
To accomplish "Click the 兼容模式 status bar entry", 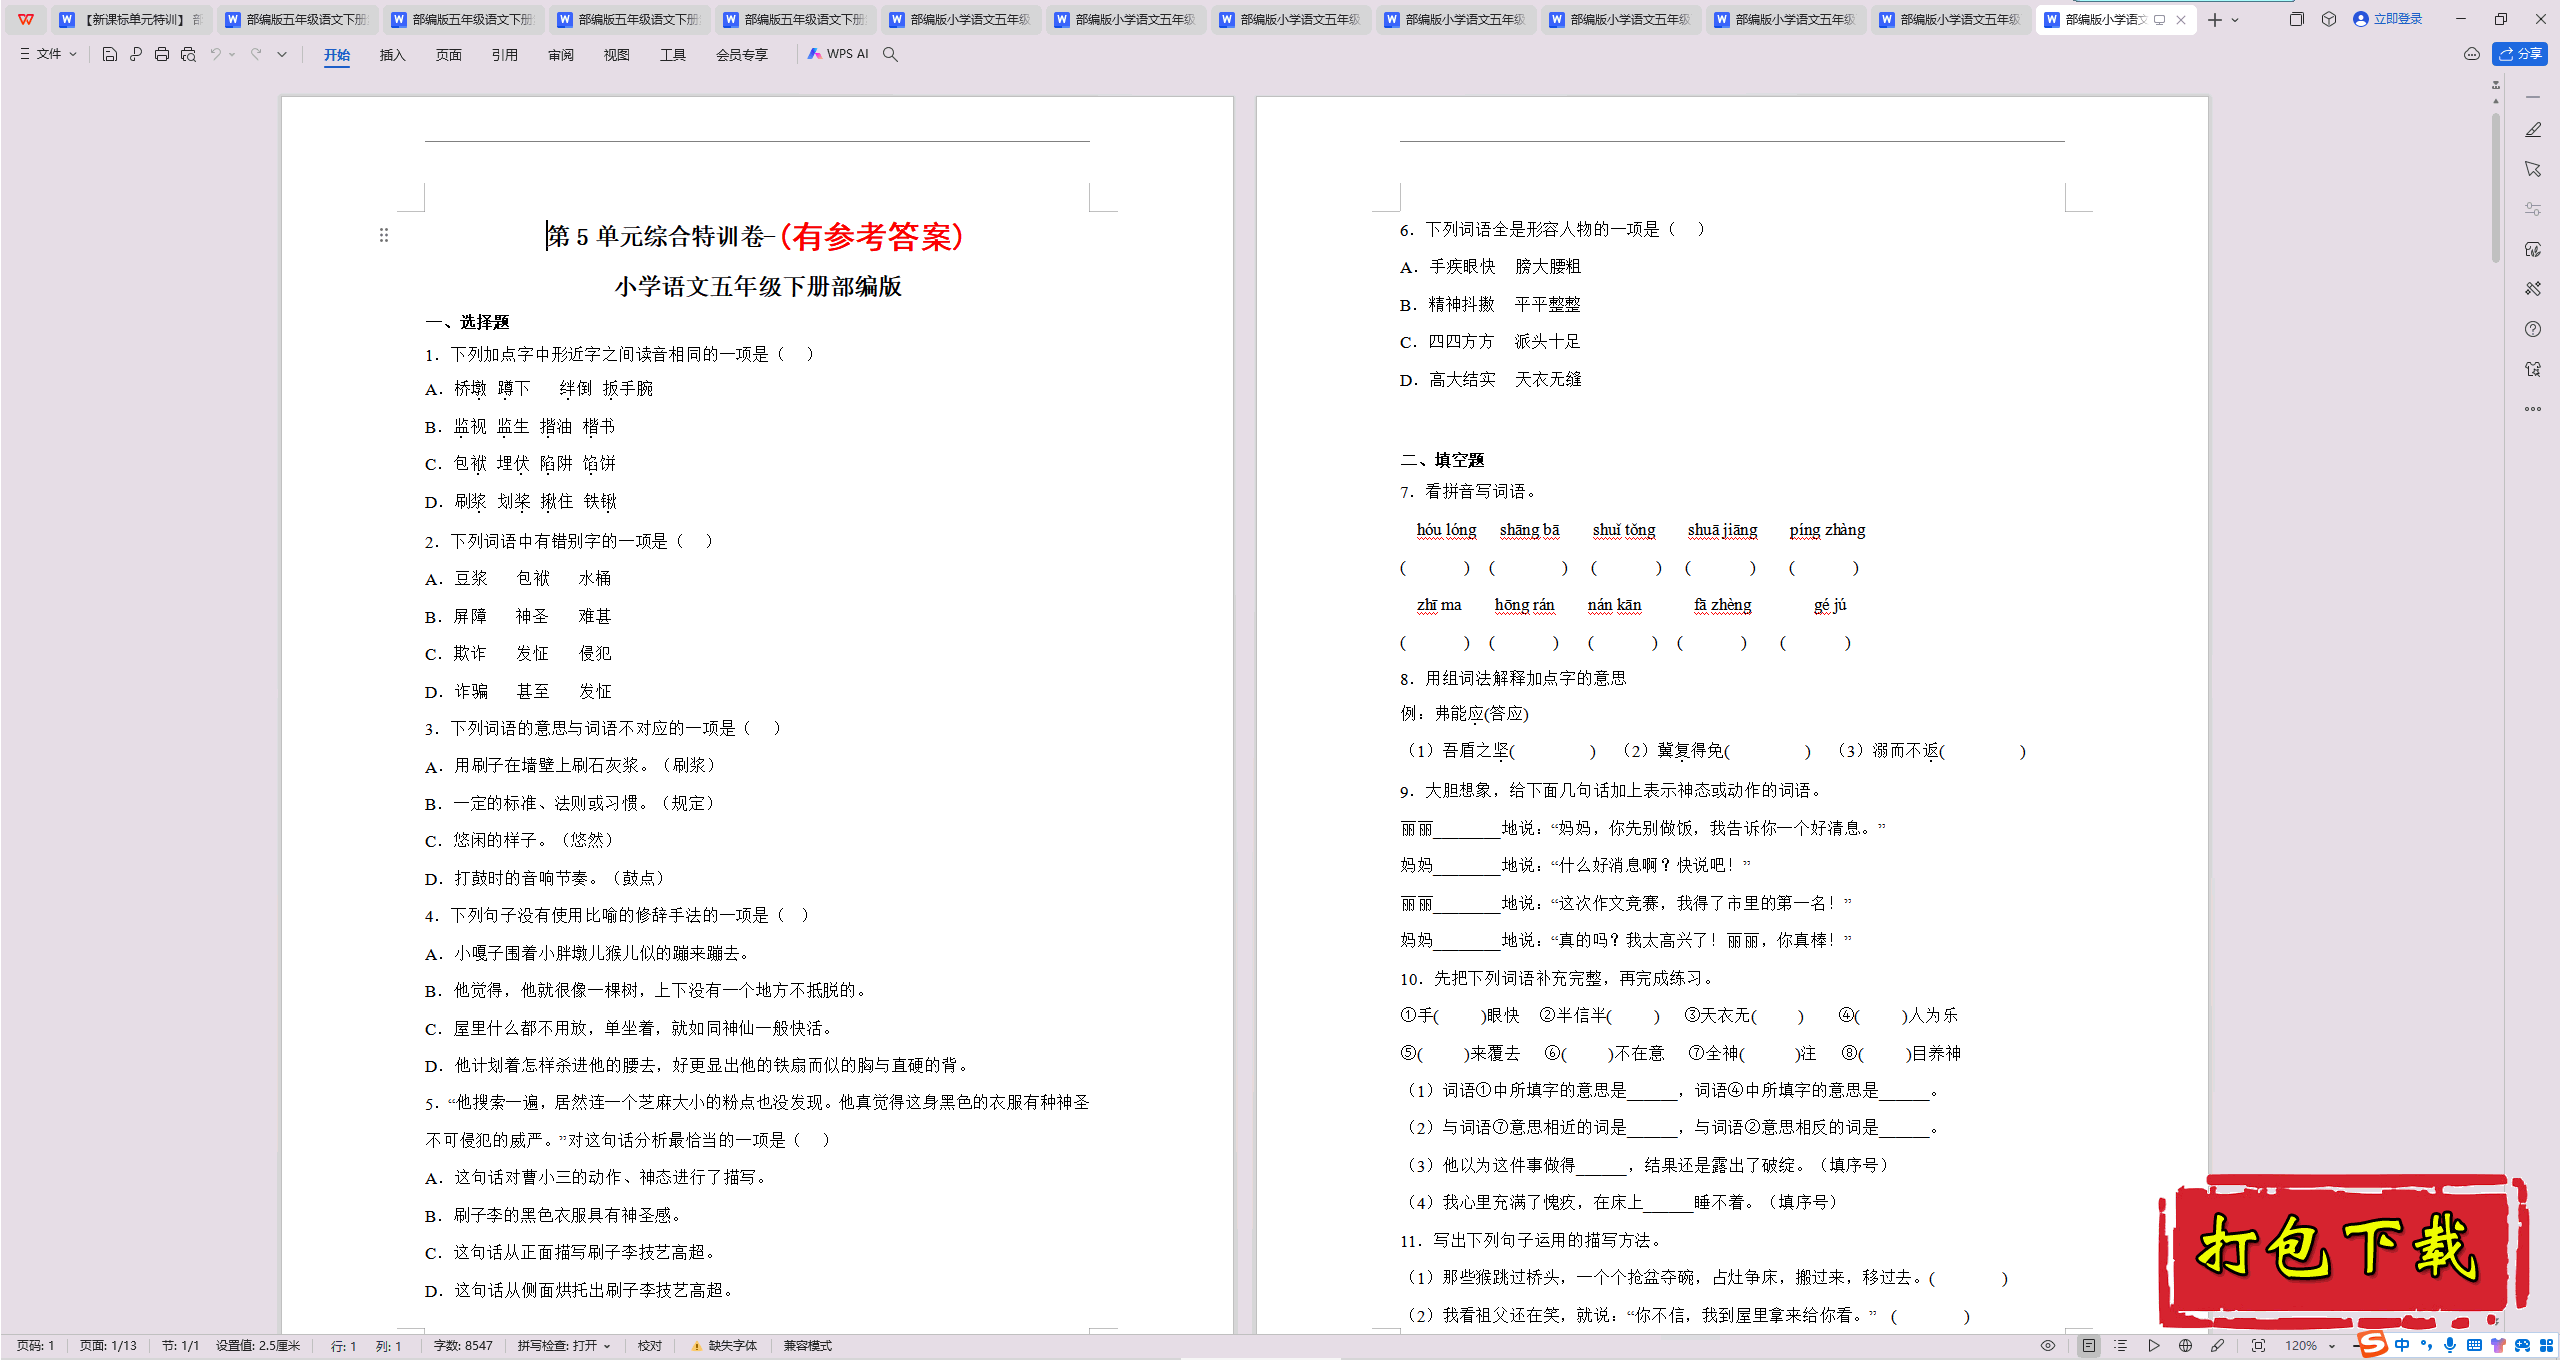I will 808,1346.
